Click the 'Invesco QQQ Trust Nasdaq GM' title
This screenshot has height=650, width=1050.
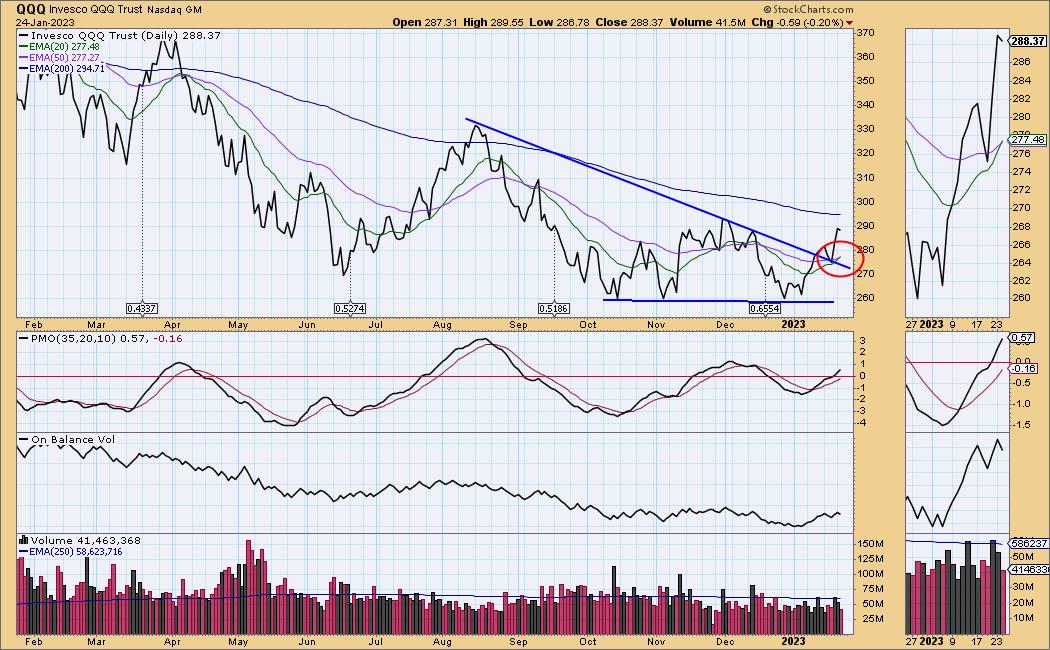125,9
